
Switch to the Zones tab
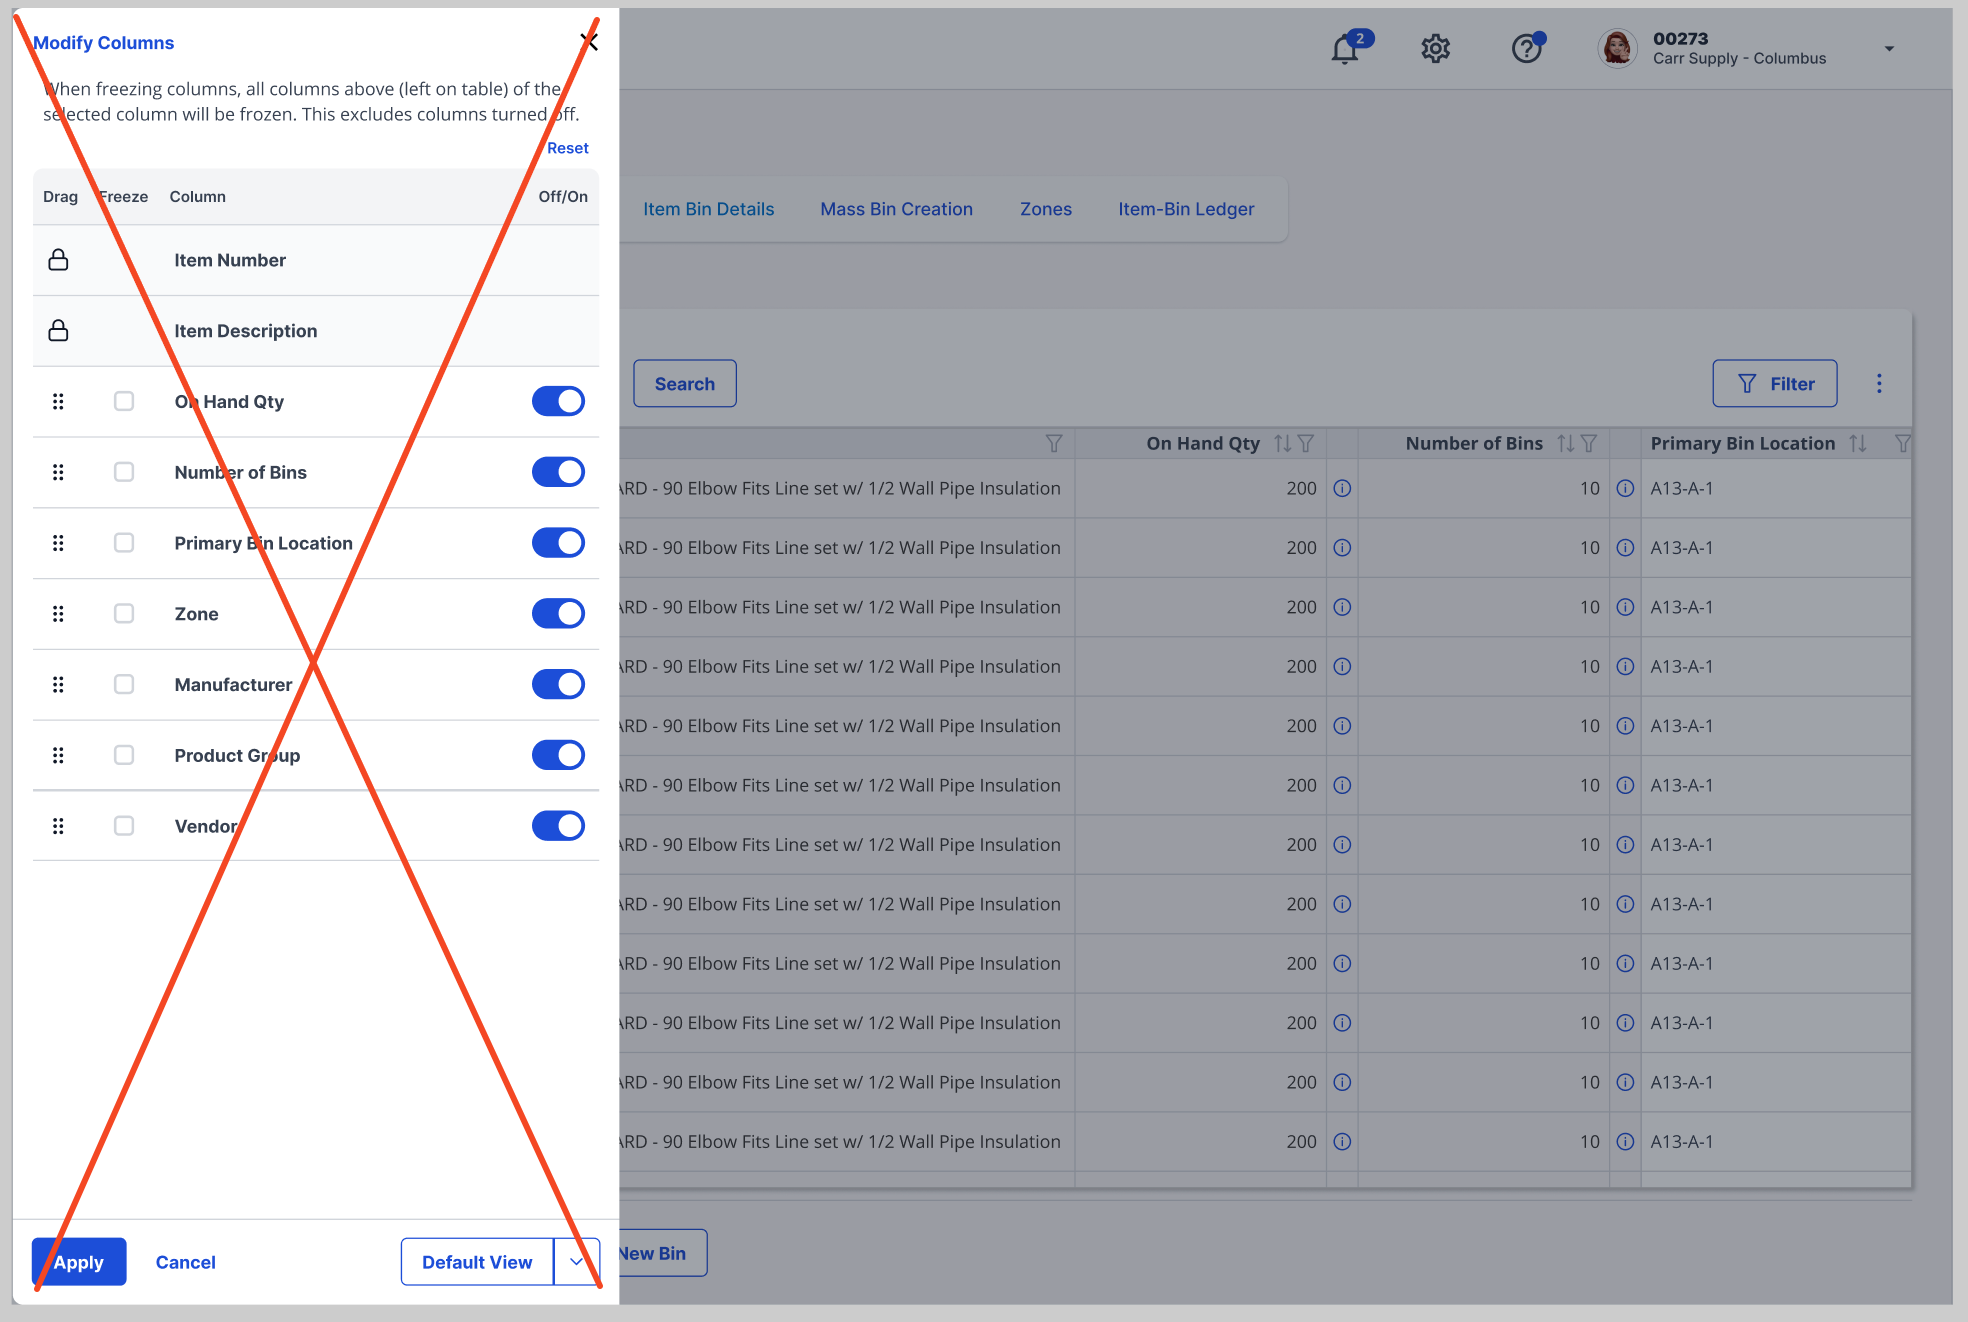point(1045,209)
